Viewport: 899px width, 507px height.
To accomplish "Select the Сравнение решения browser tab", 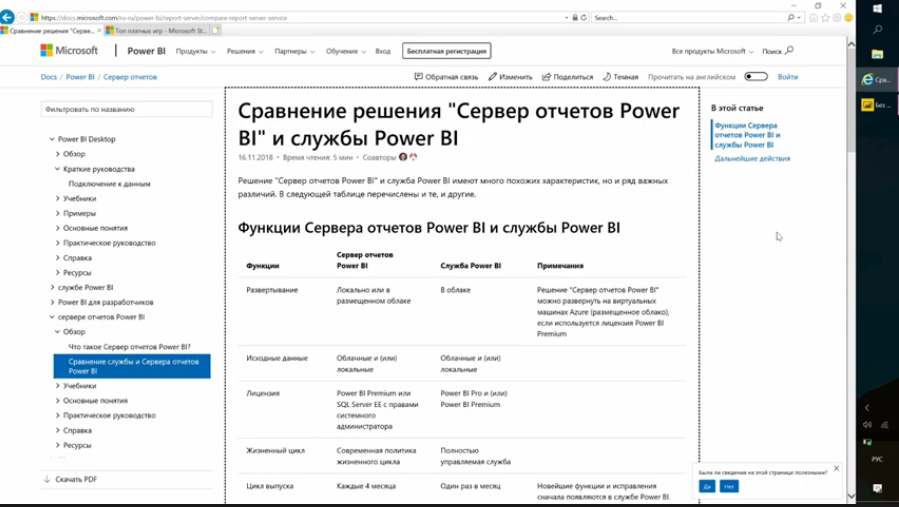I will point(52,30).
